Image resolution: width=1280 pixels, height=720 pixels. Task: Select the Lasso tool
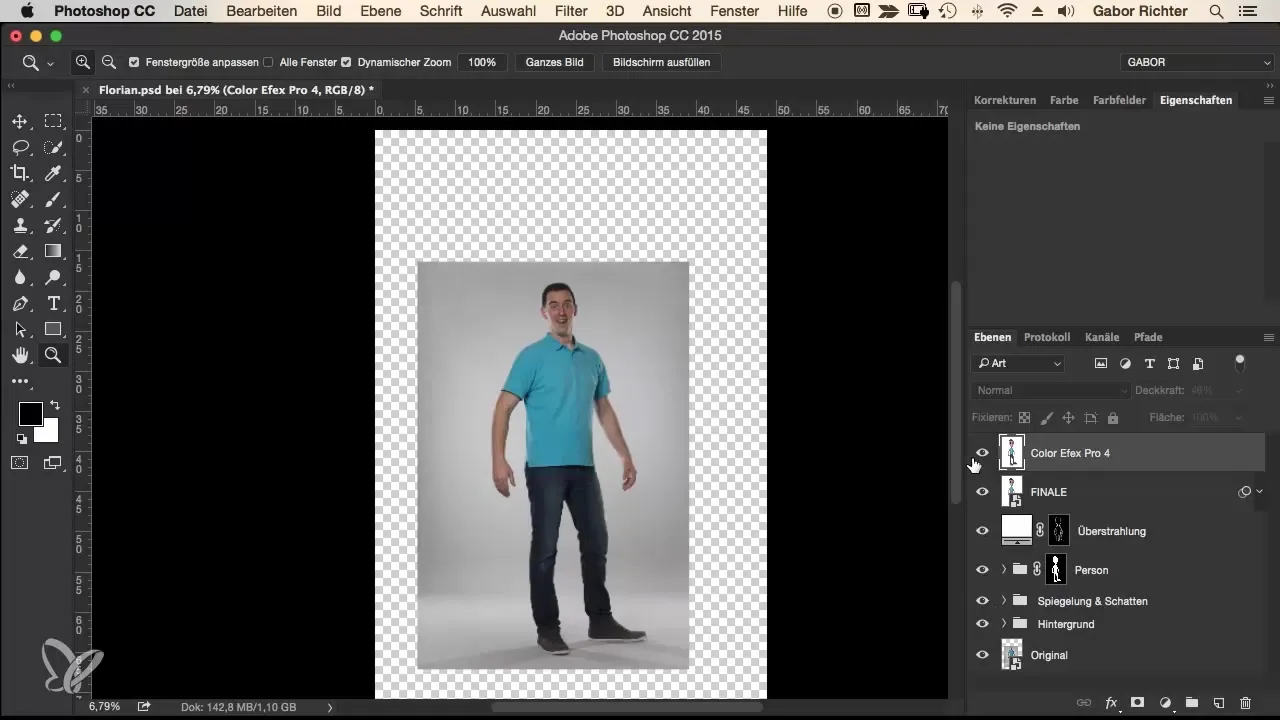tap(19, 147)
